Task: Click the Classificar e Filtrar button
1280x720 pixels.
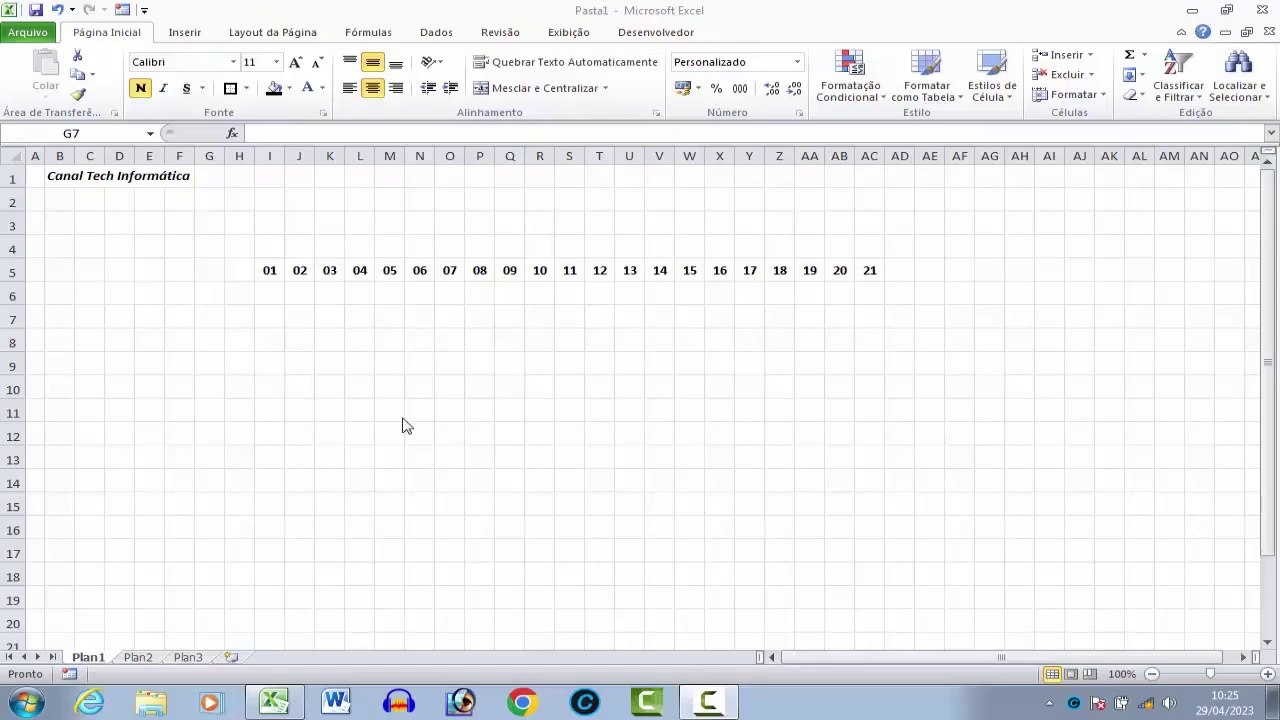Action: point(1178,75)
